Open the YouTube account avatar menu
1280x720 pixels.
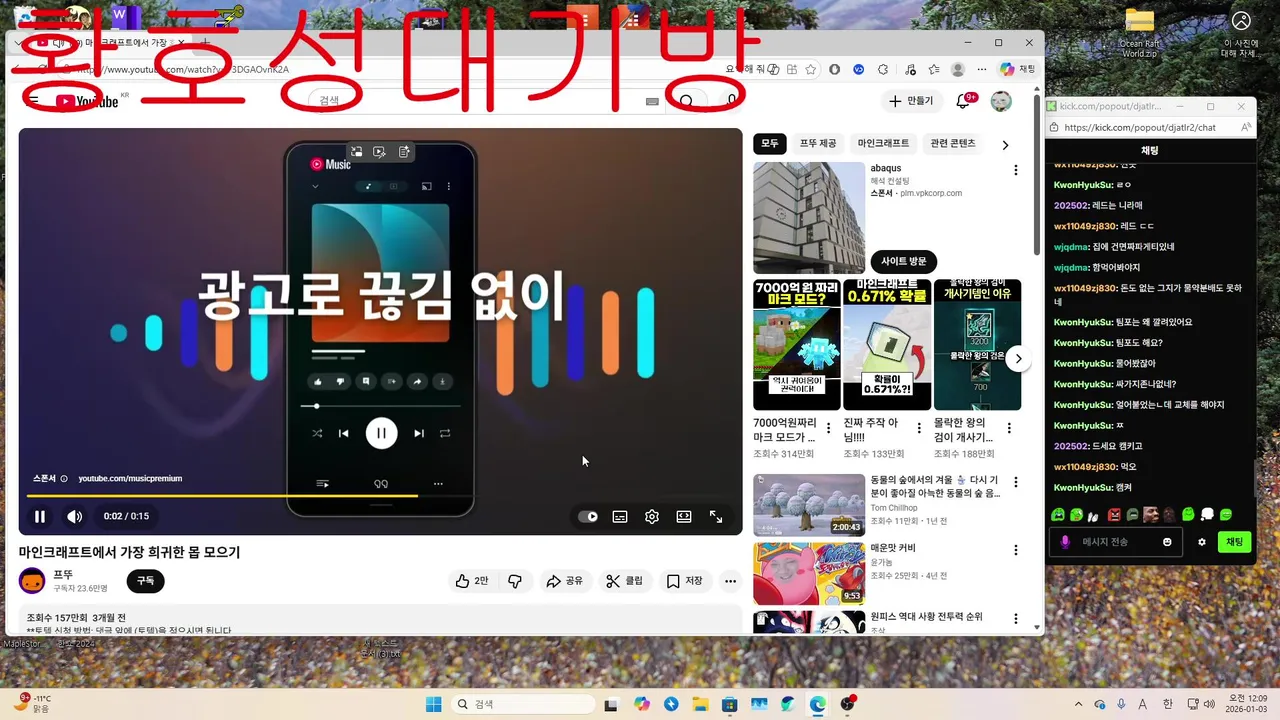pos(1001,101)
